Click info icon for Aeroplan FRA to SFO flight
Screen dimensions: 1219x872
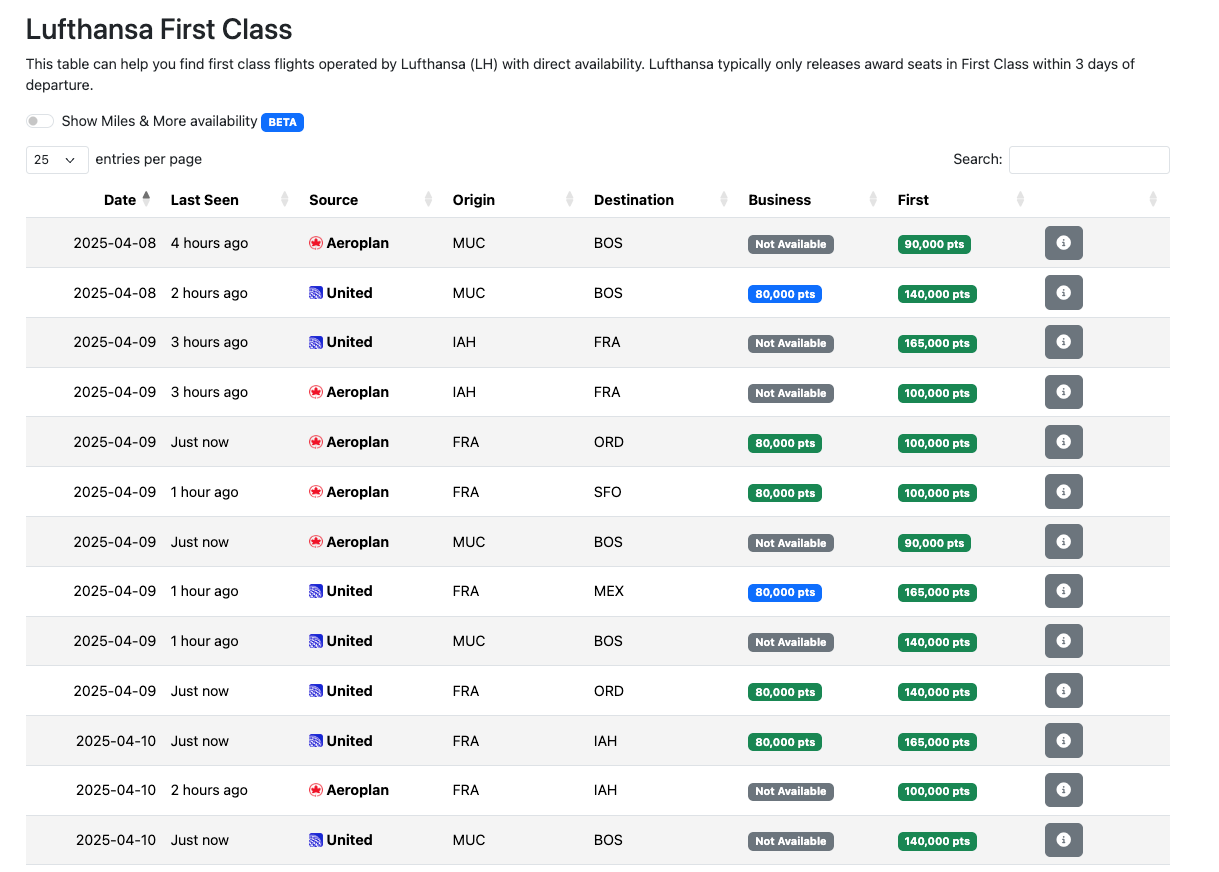[1063, 492]
